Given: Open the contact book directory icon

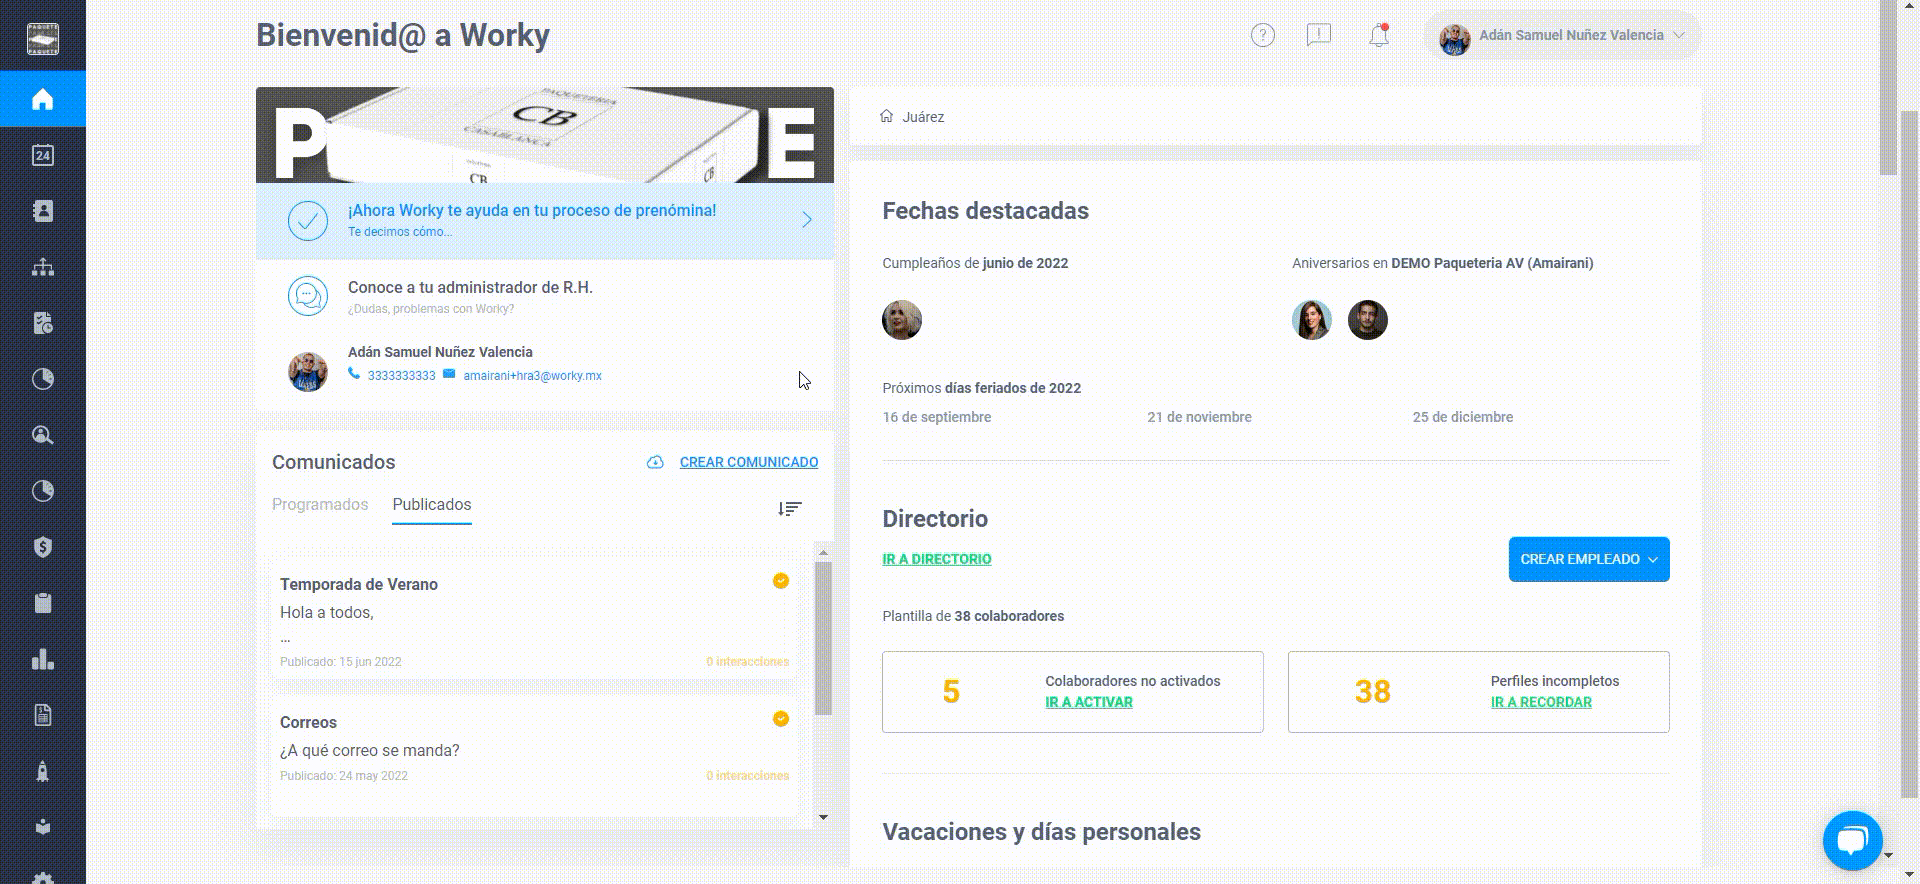Looking at the screenshot, I should tap(42, 211).
